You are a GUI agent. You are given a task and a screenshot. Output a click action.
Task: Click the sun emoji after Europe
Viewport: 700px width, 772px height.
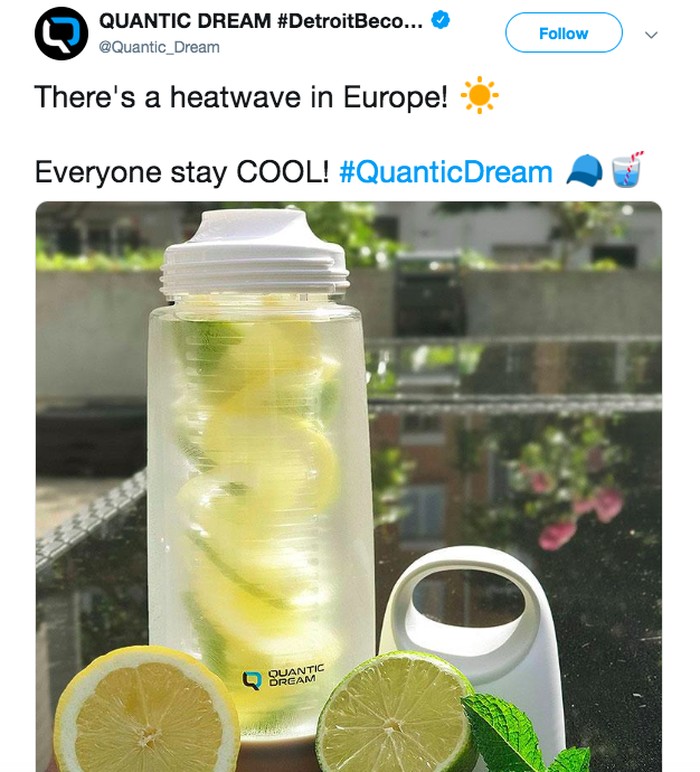click(x=479, y=97)
